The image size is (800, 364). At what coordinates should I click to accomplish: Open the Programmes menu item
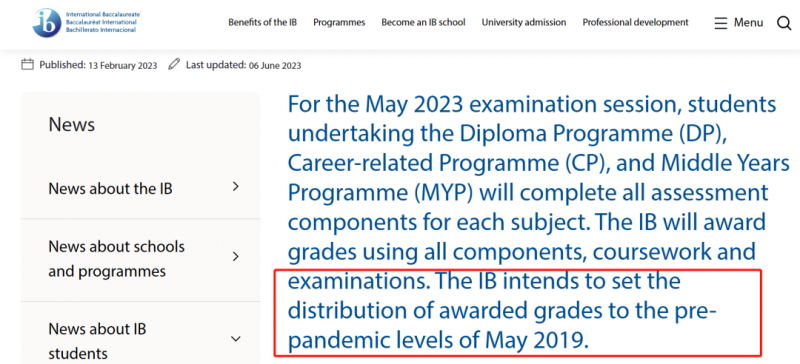339,22
